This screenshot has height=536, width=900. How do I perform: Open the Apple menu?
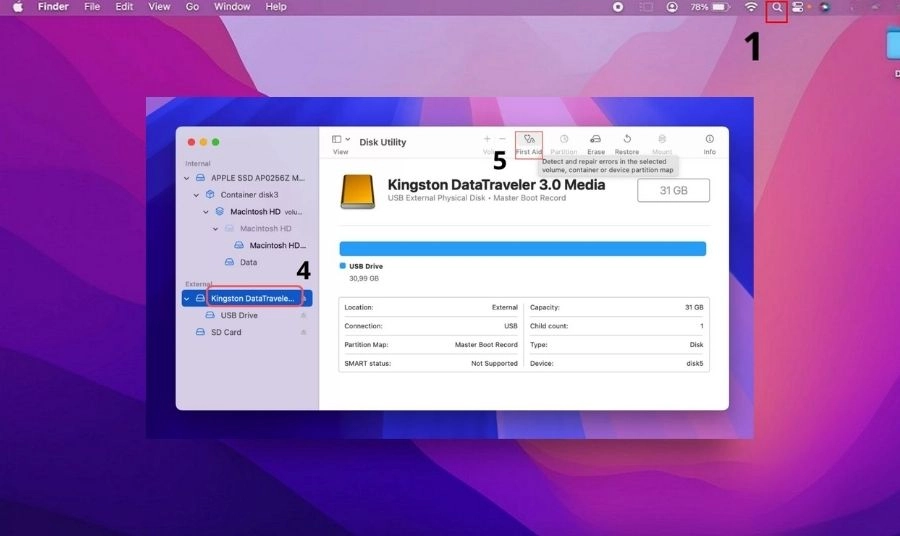(x=18, y=7)
